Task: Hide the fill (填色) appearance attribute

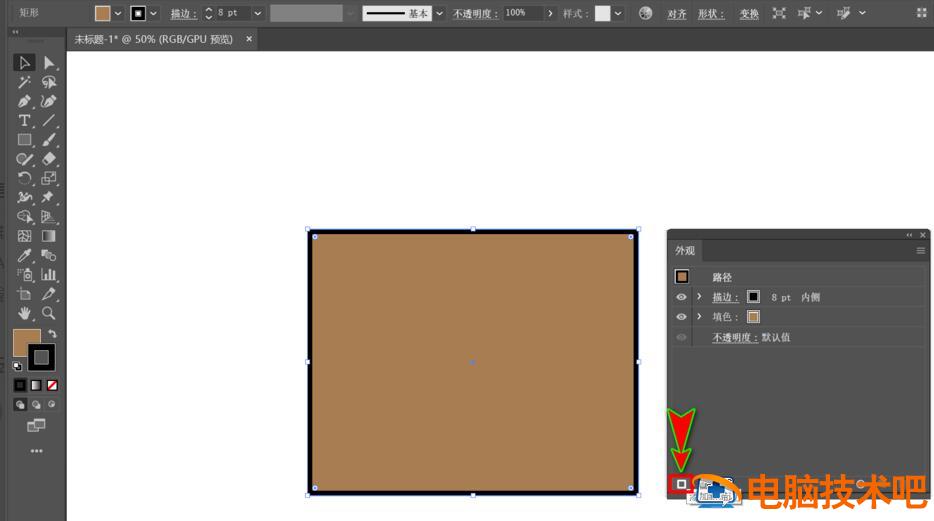Action: (x=681, y=317)
